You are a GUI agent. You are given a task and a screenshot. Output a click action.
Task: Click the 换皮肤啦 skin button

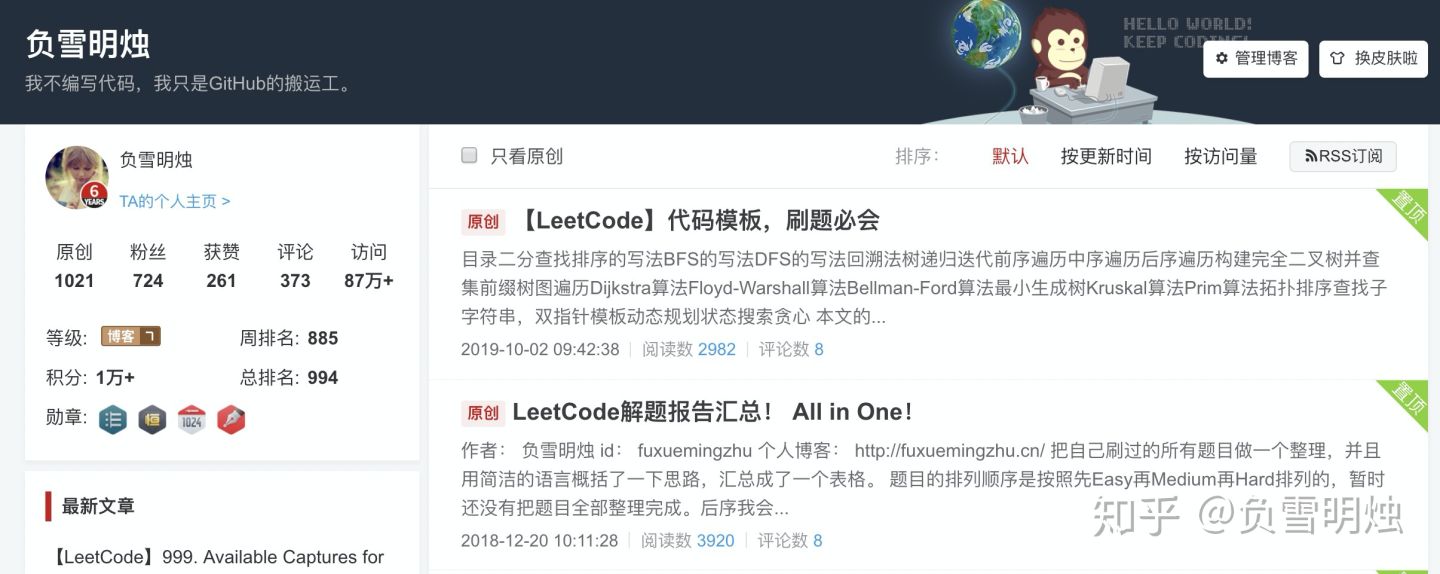(x=1375, y=58)
